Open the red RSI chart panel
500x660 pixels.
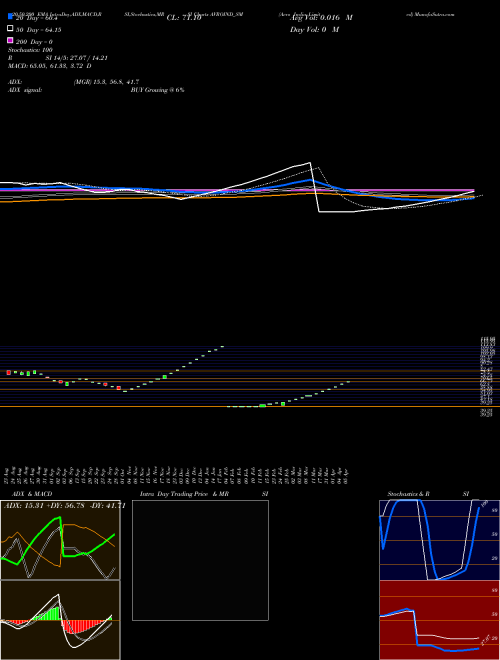[x=439, y=620]
